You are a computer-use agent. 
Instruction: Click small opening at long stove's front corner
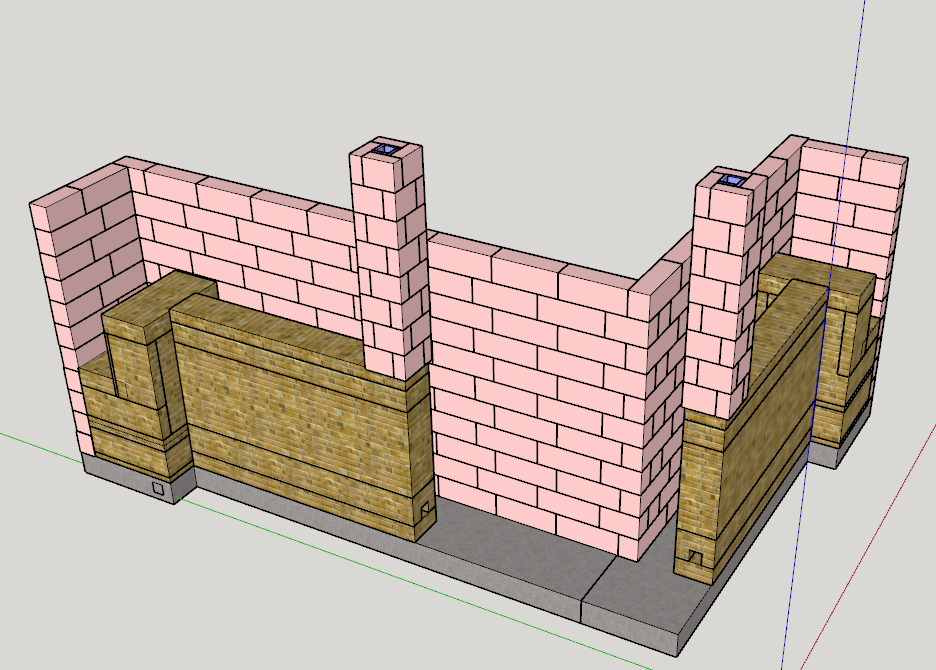[x=424, y=511]
